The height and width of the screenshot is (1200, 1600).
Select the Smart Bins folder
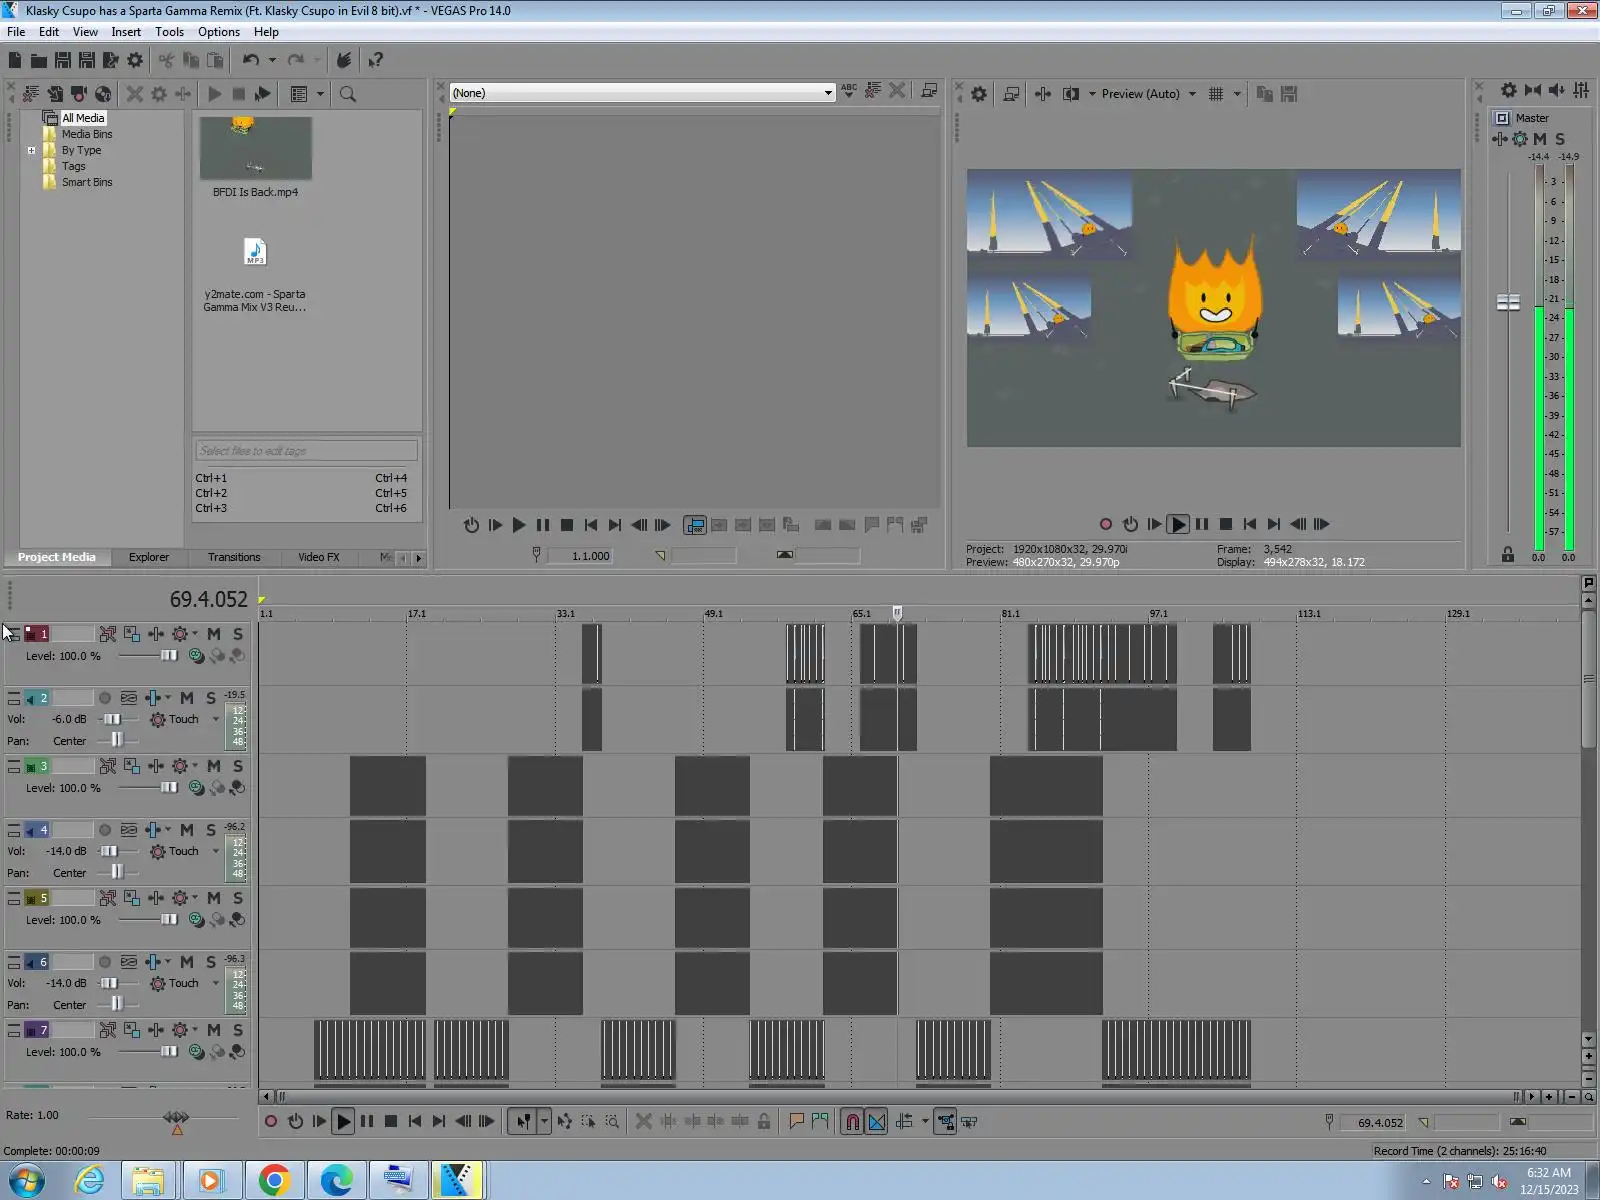coord(87,182)
